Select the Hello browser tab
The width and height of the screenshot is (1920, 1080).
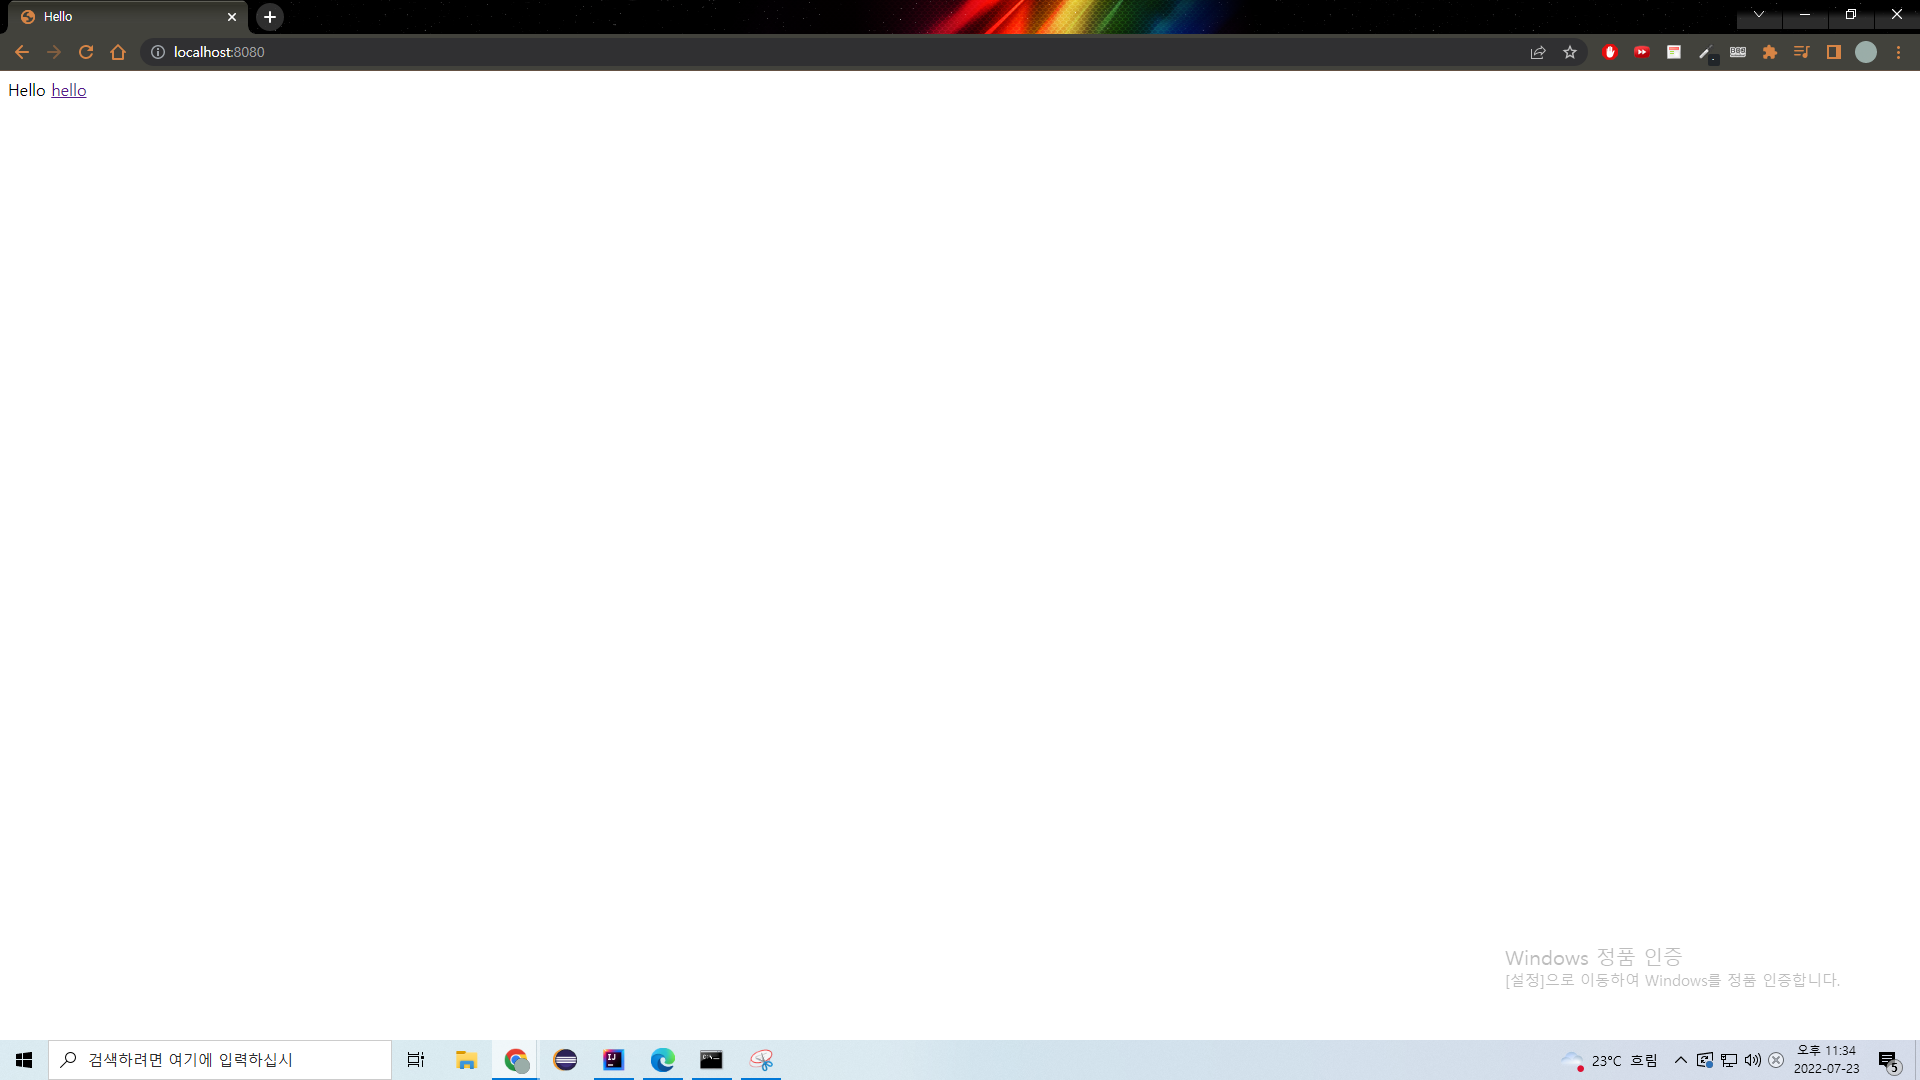click(x=128, y=17)
